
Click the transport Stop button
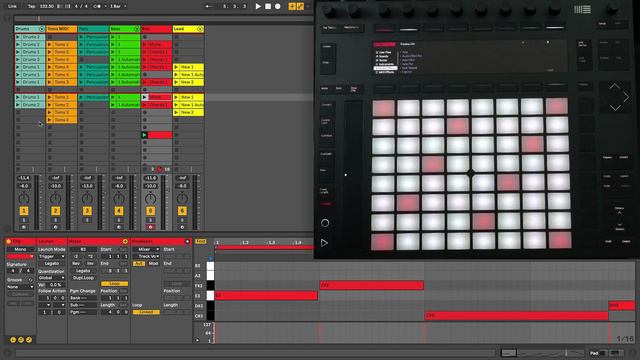pos(268,6)
